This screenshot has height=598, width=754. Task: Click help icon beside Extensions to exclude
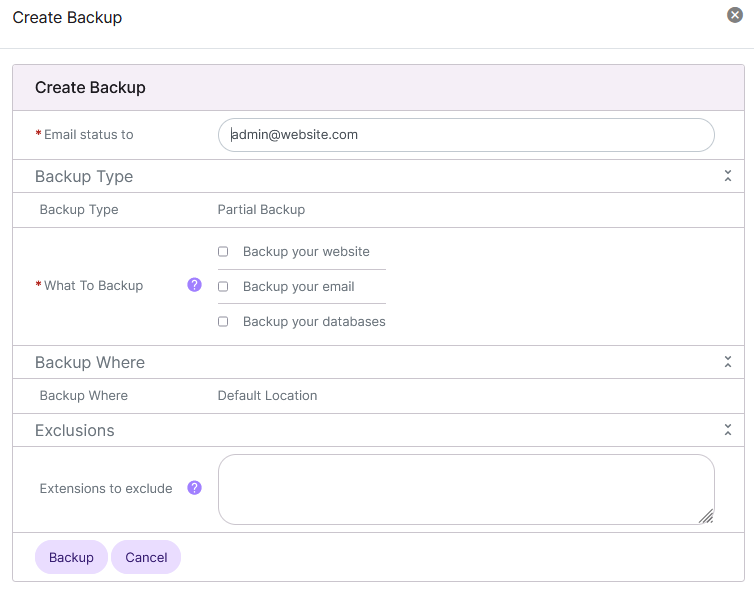tap(194, 488)
